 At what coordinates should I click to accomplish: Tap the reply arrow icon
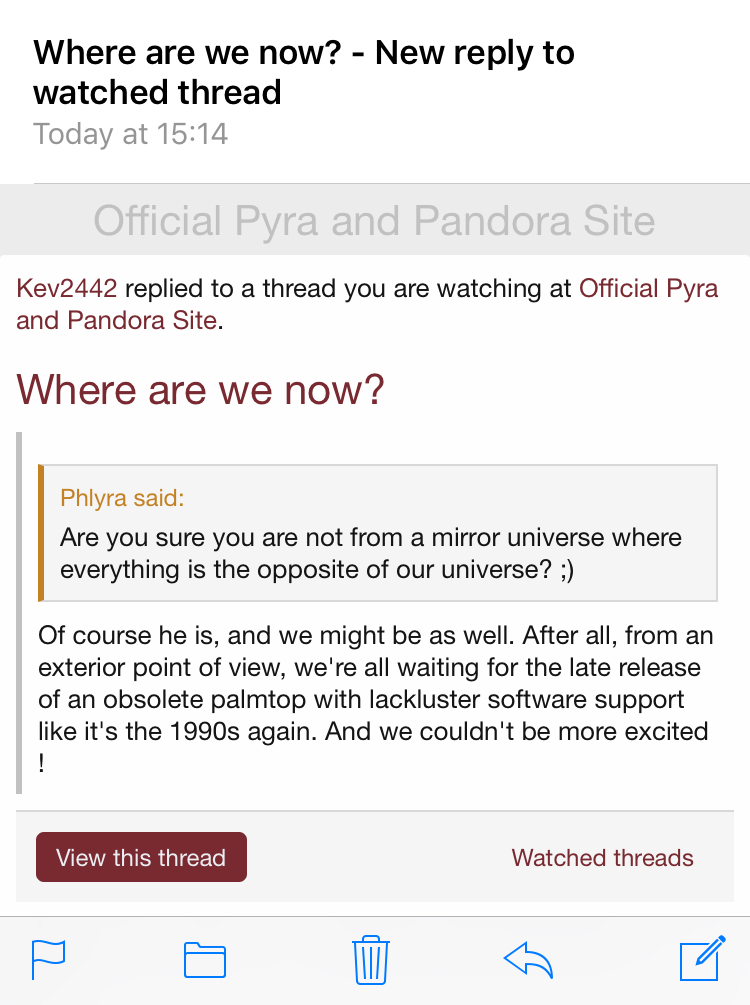pos(529,960)
